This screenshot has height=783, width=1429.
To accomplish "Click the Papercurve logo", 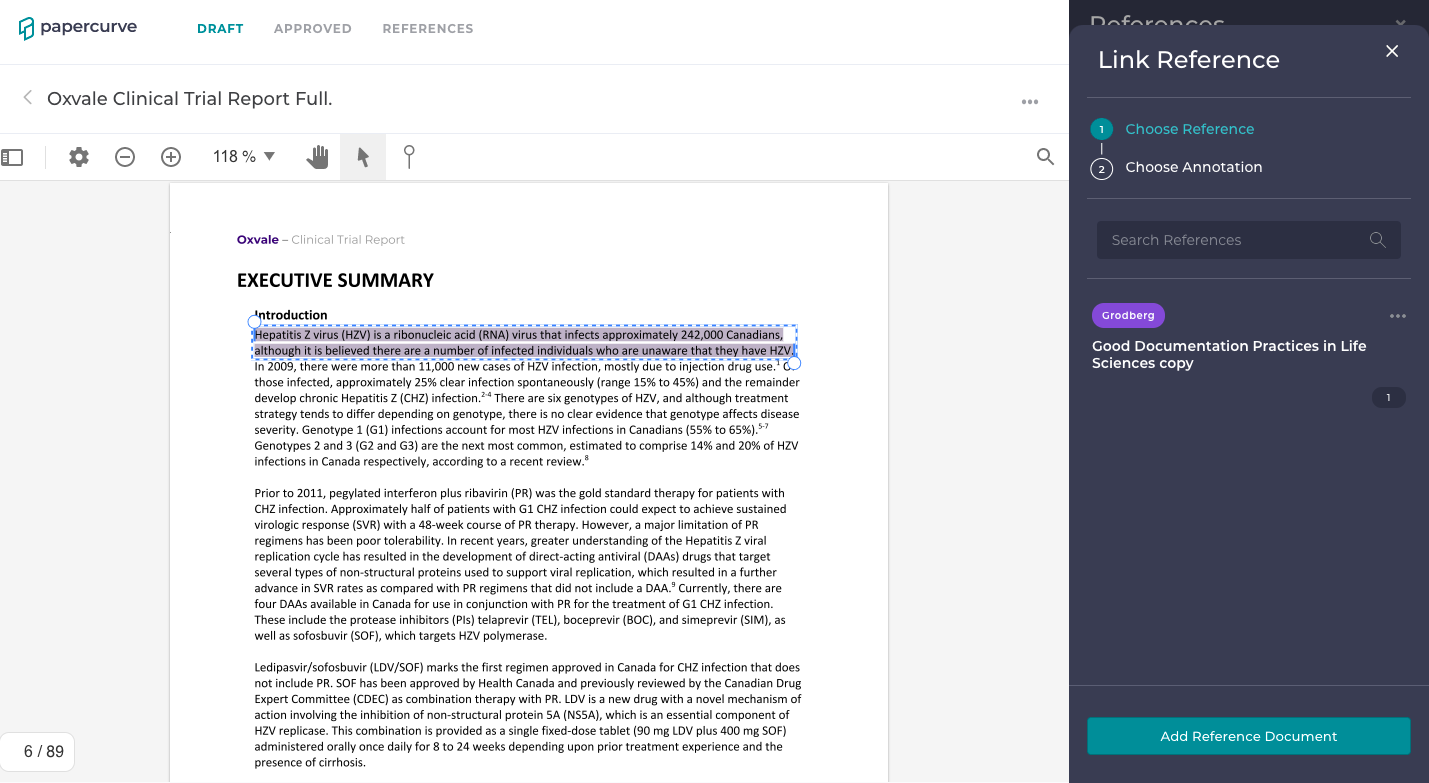I will 78,28.
